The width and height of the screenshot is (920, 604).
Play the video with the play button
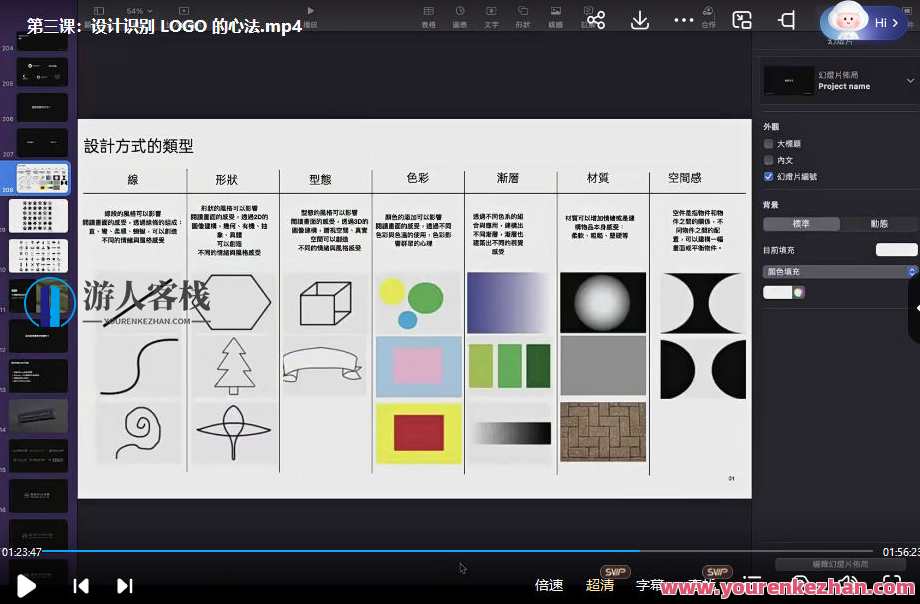pyautogui.click(x=25, y=585)
